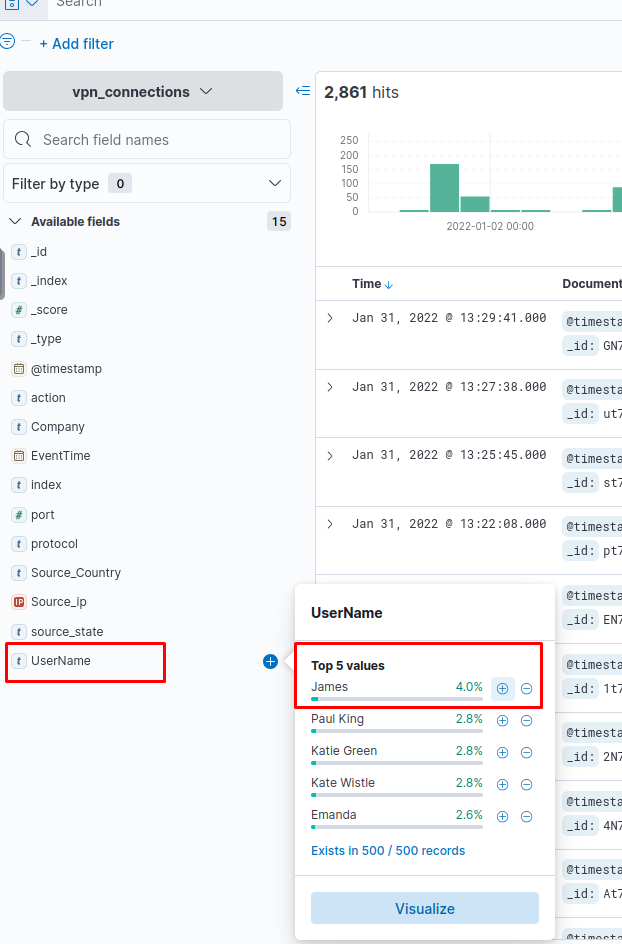The width and height of the screenshot is (622, 944).
Task: Filter for Kate Wistle value
Action: [503, 784]
